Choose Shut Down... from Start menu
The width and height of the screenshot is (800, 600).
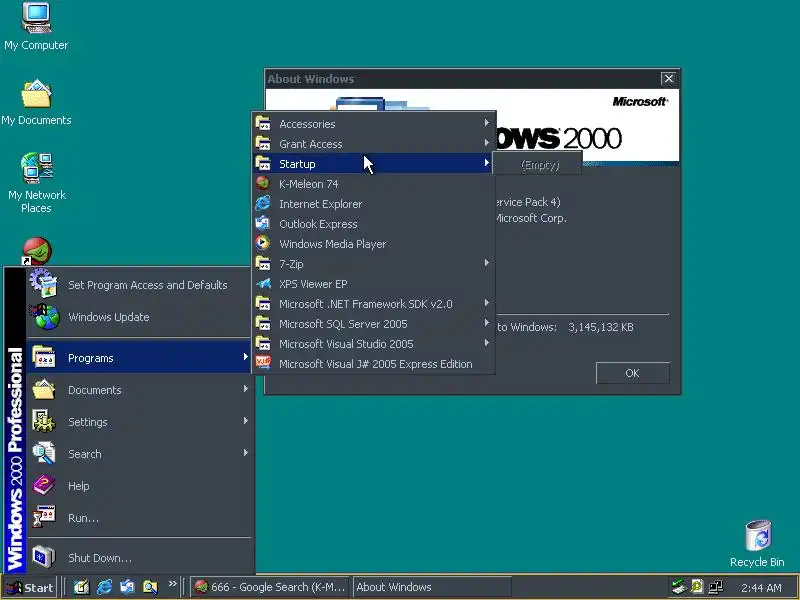pos(139,557)
